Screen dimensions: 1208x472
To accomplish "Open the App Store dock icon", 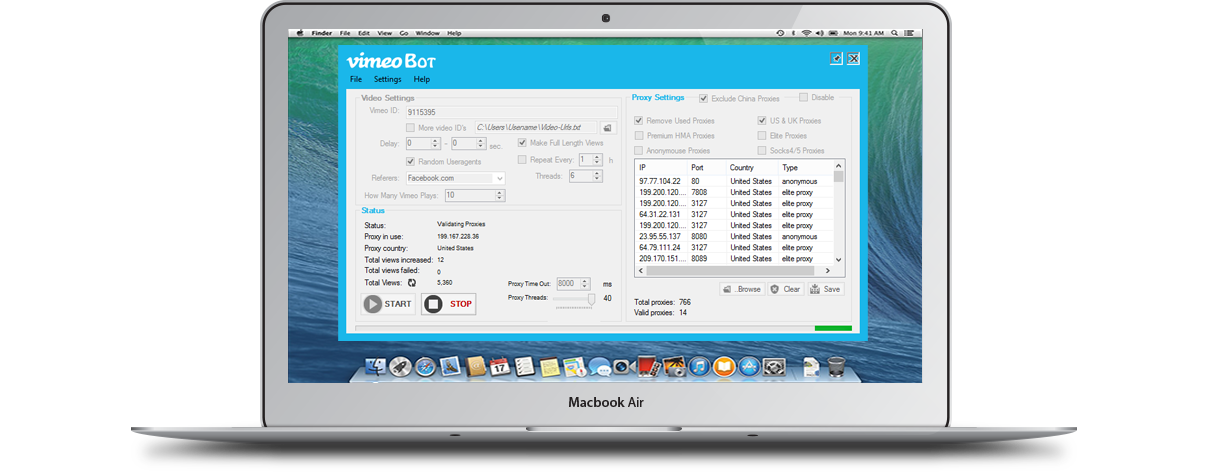I will point(749,367).
